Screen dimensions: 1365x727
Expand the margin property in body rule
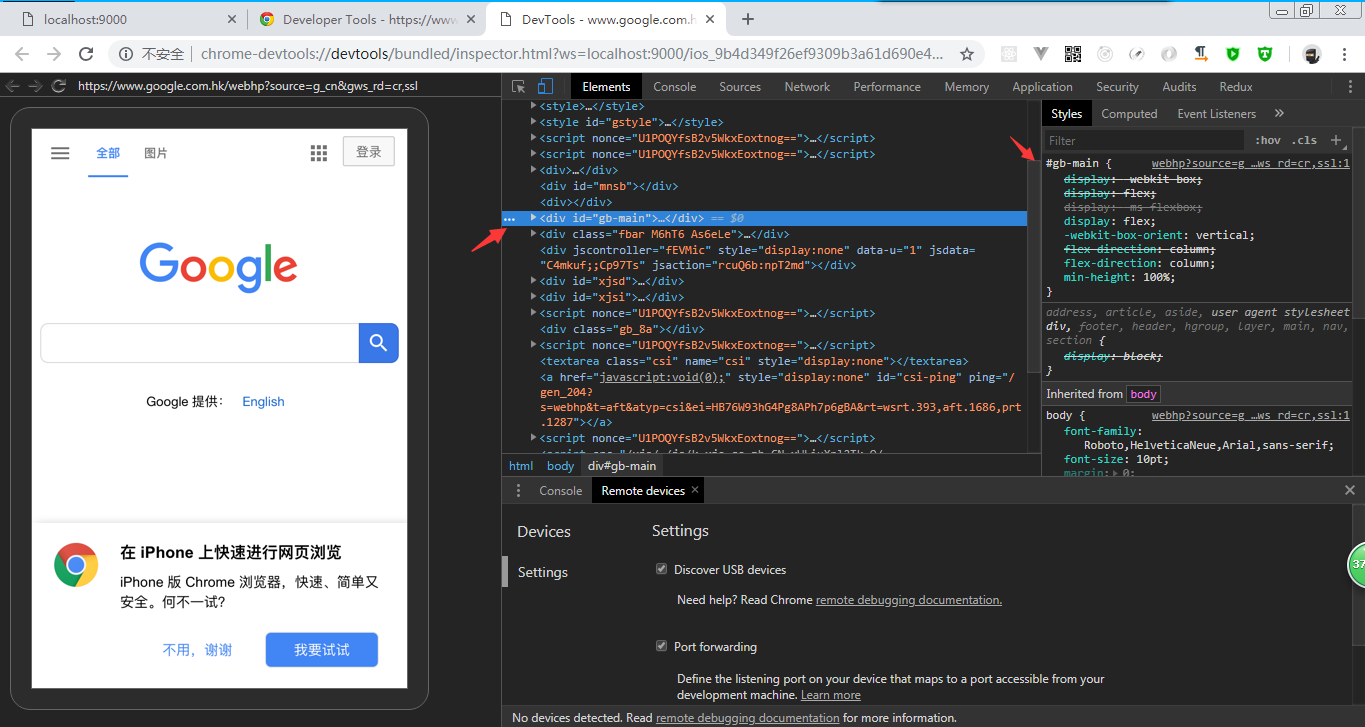click(1117, 473)
